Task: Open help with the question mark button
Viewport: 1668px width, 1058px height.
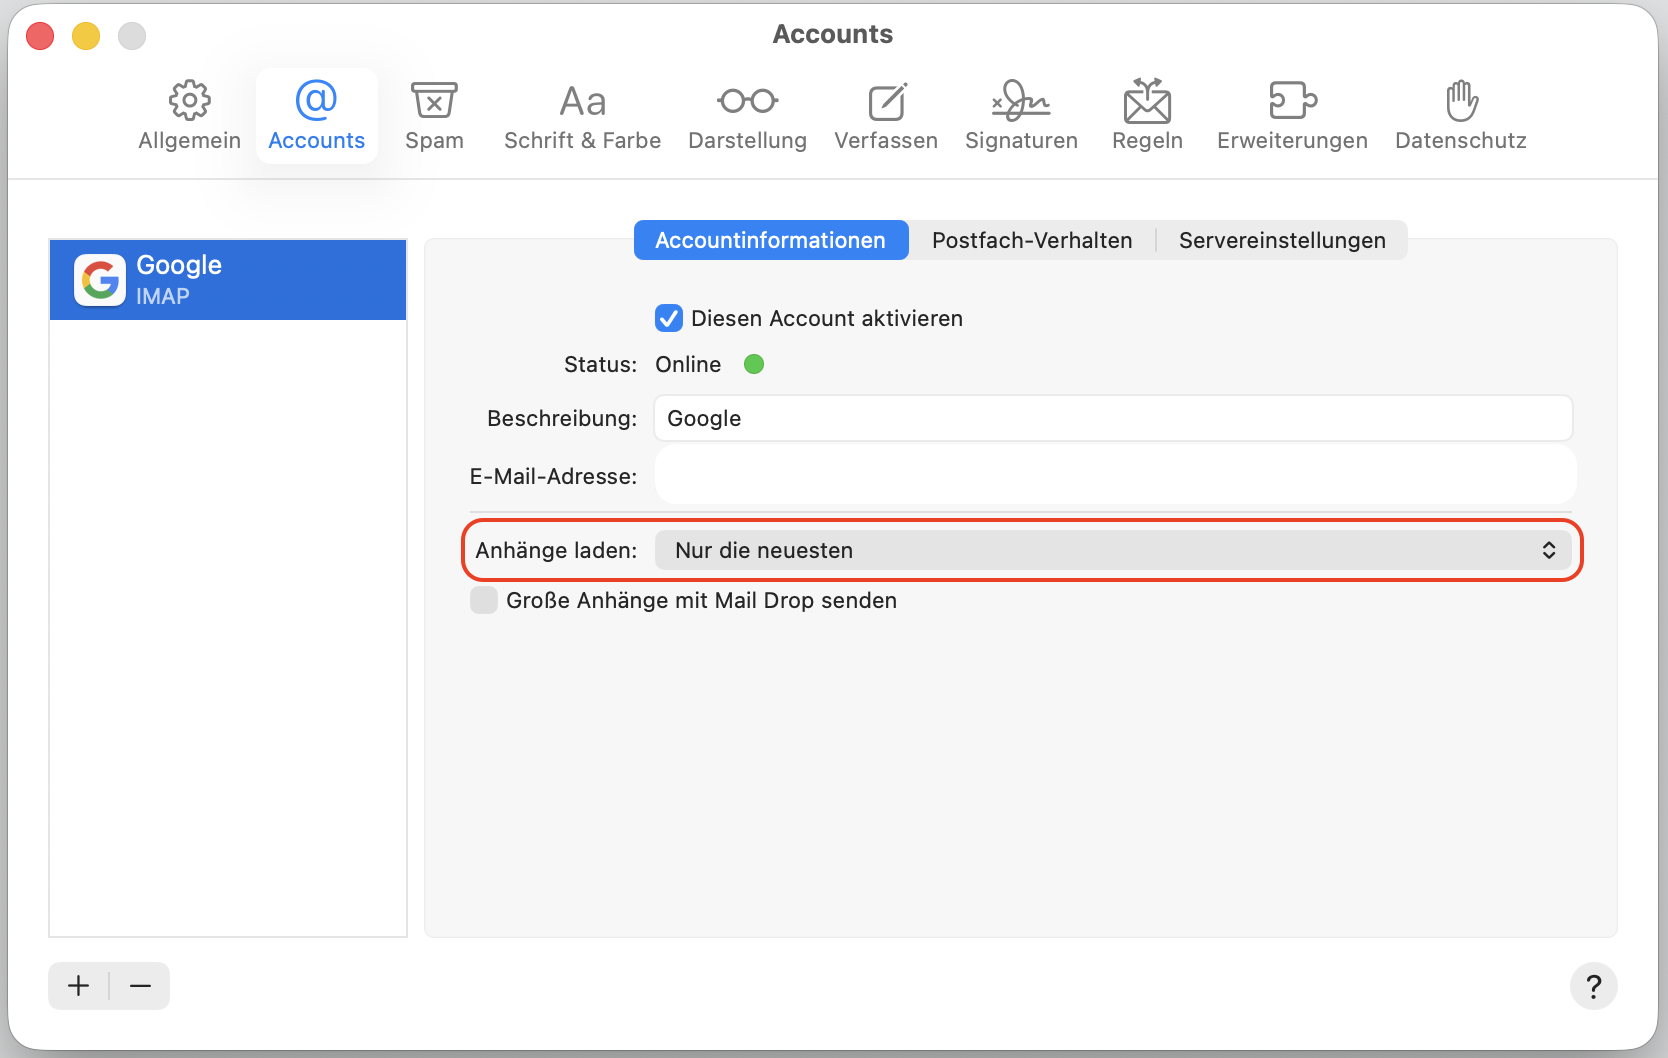Action: pyautogui.click(x=1593, y=987)
